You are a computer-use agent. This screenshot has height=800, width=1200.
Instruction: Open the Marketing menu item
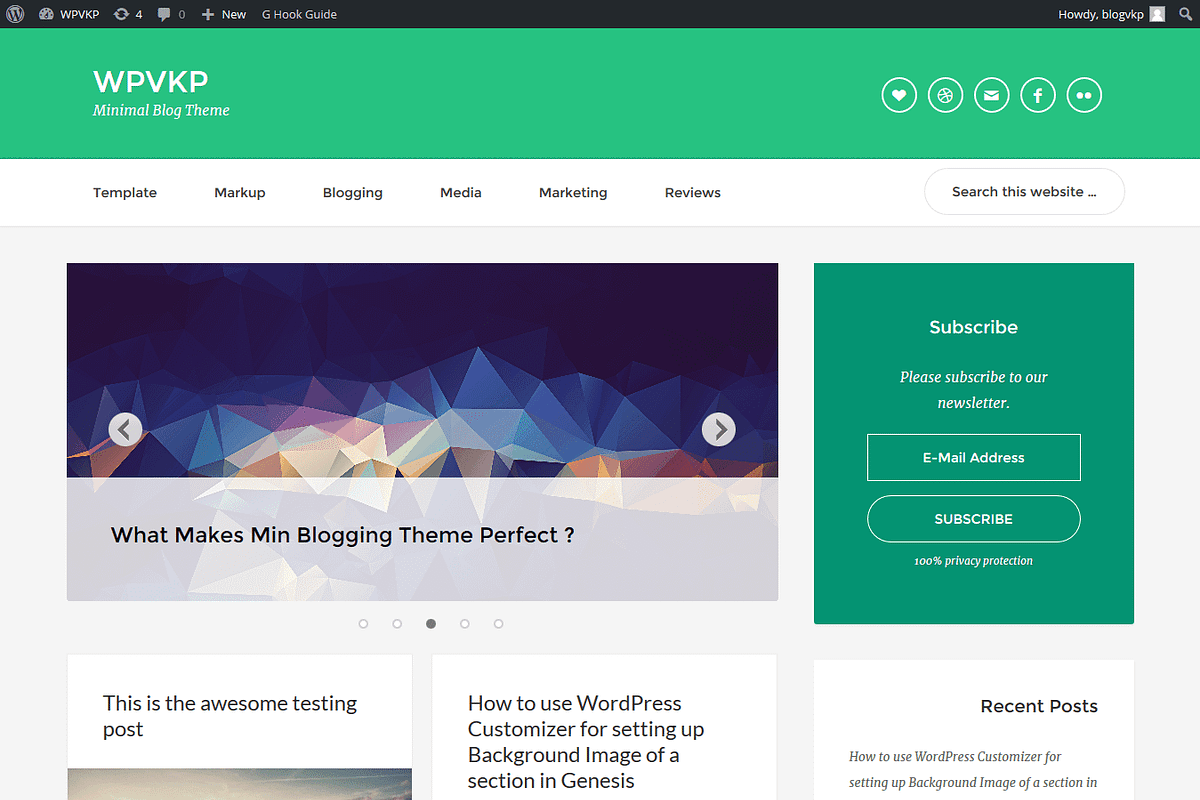click(573, 192)
